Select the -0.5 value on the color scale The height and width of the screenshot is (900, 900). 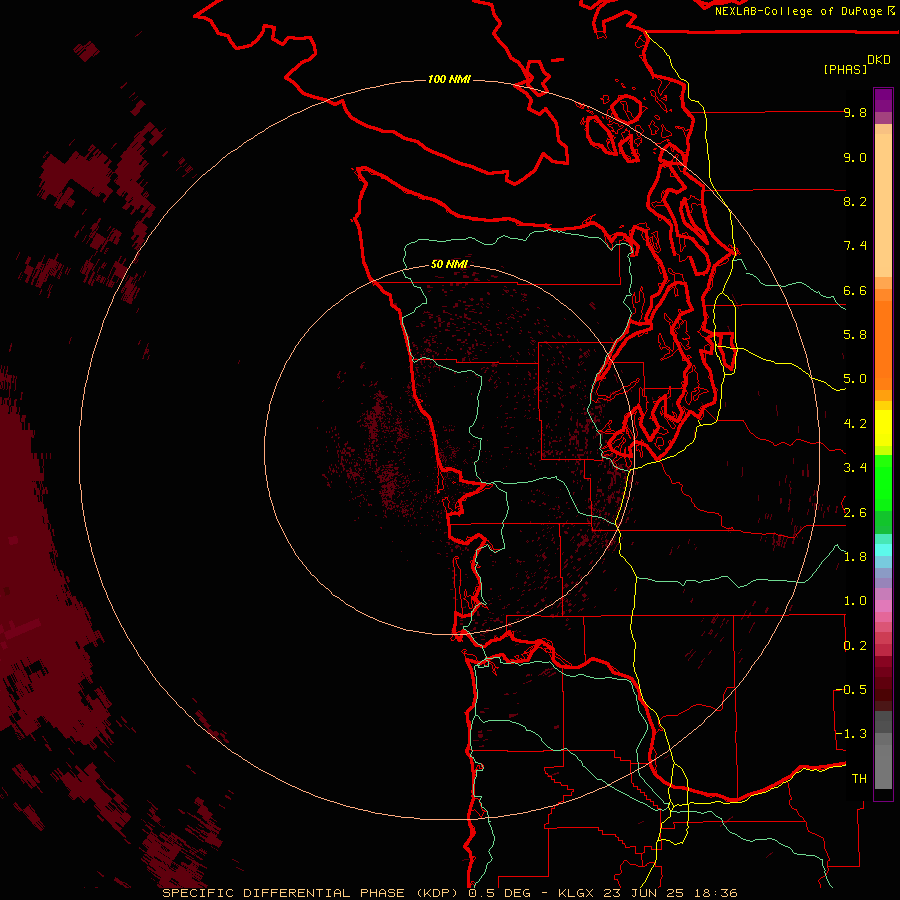click(x=851, y=690)
